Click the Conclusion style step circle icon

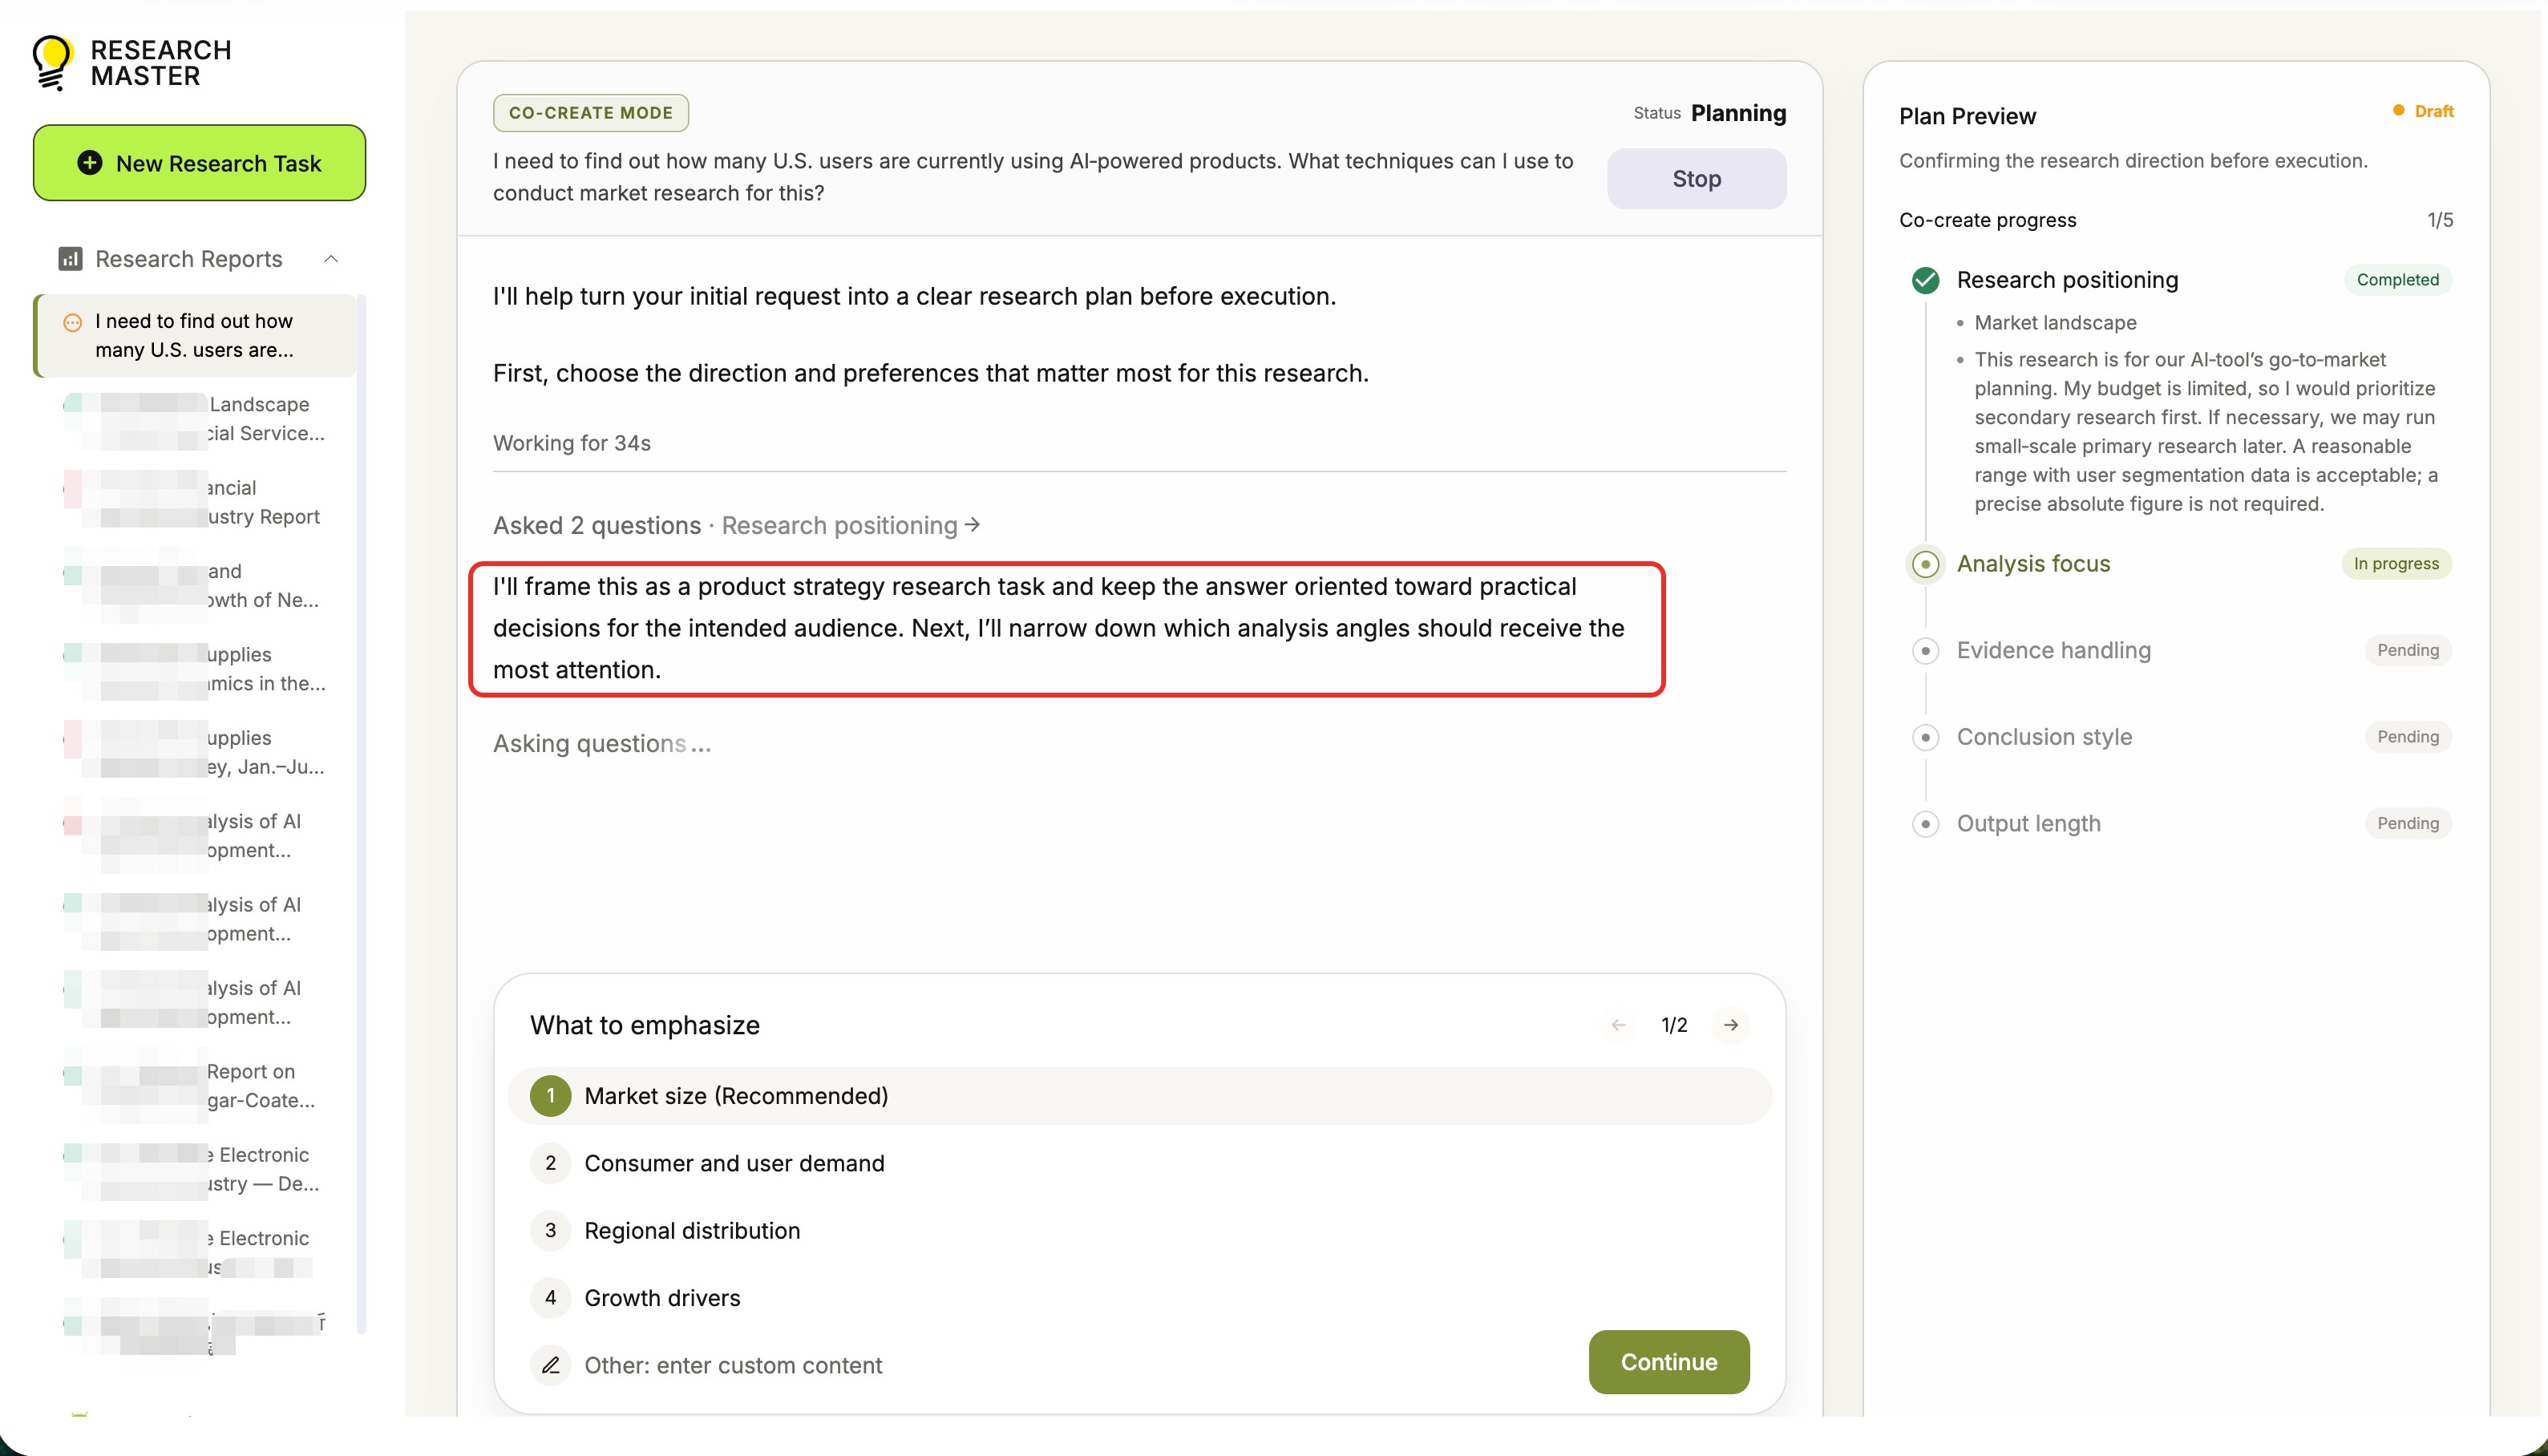pos(1925,738)
